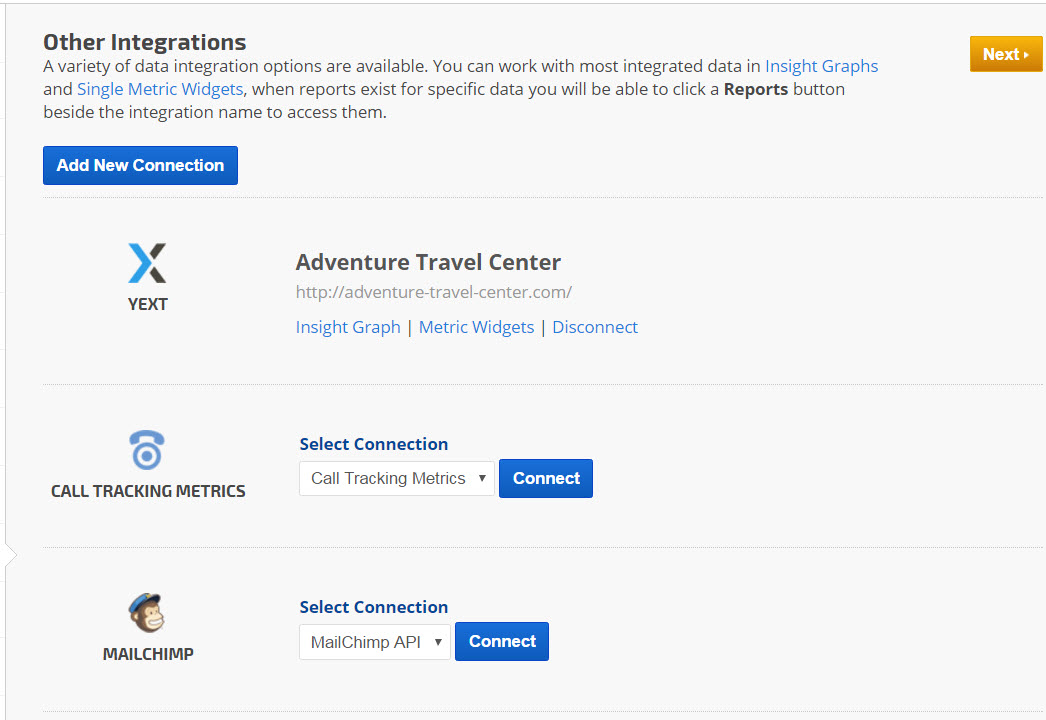The image size is (1046, 720).
Task: Select the Adventure Travel Center heading
Action: (428, 262)
